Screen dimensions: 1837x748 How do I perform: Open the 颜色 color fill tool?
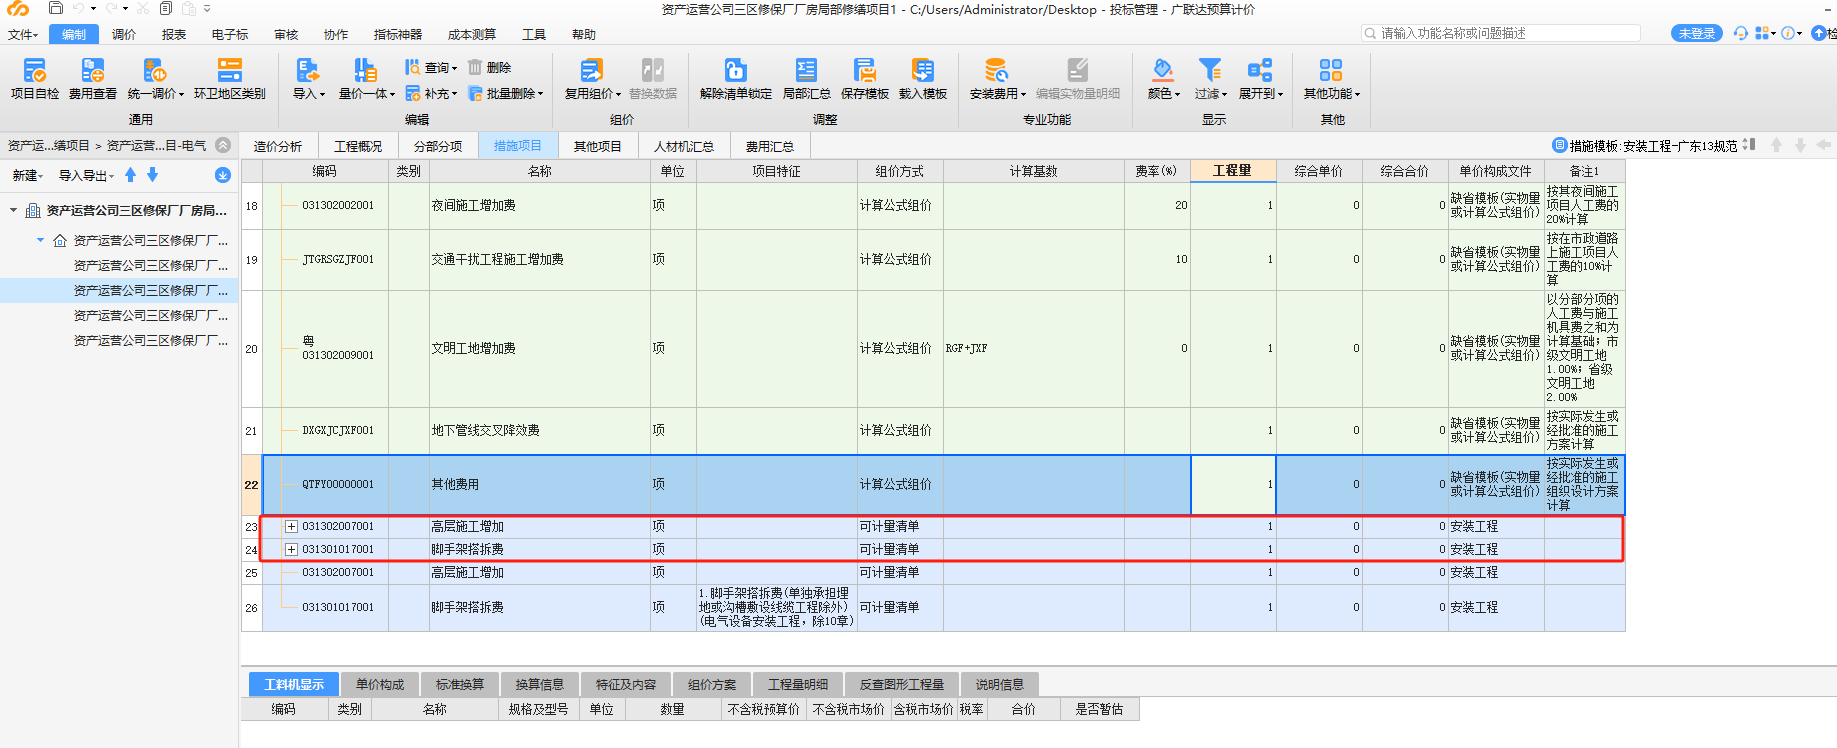tap(1163, 78)
